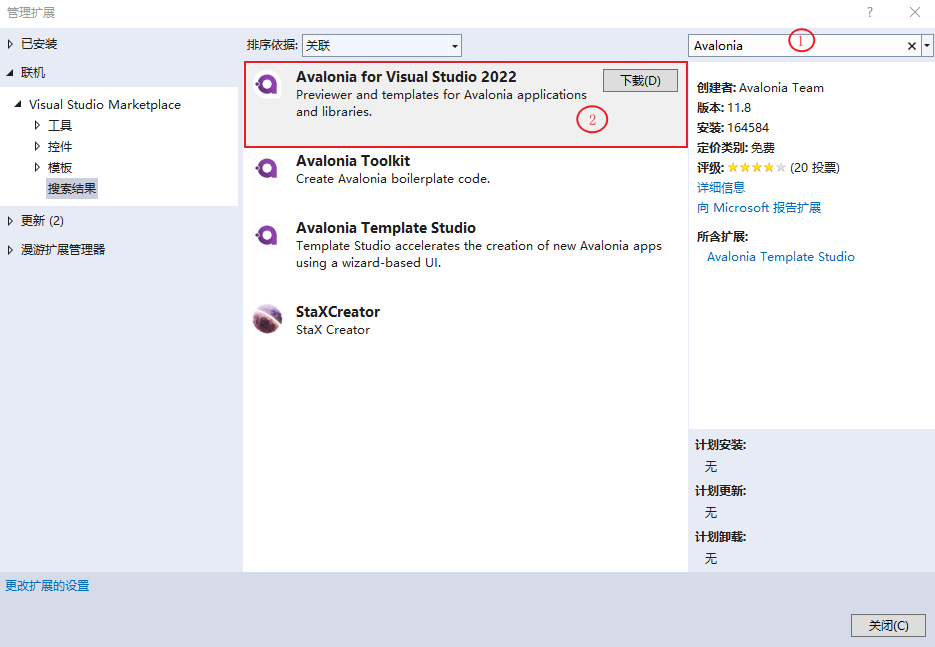Click the 计划卸载 label
The image size is (935, 647).
(x=720, y=537)
